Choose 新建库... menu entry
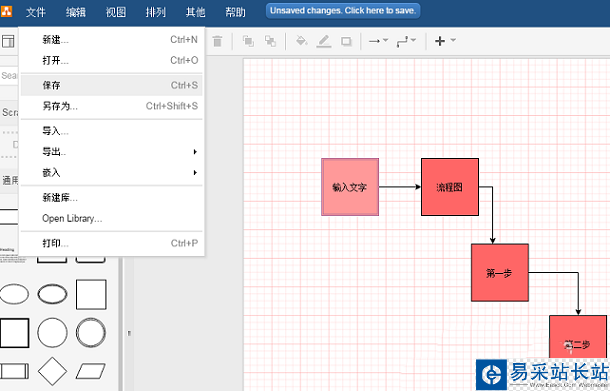This screenshot has height=391, width=610. (x=112, y=198)
